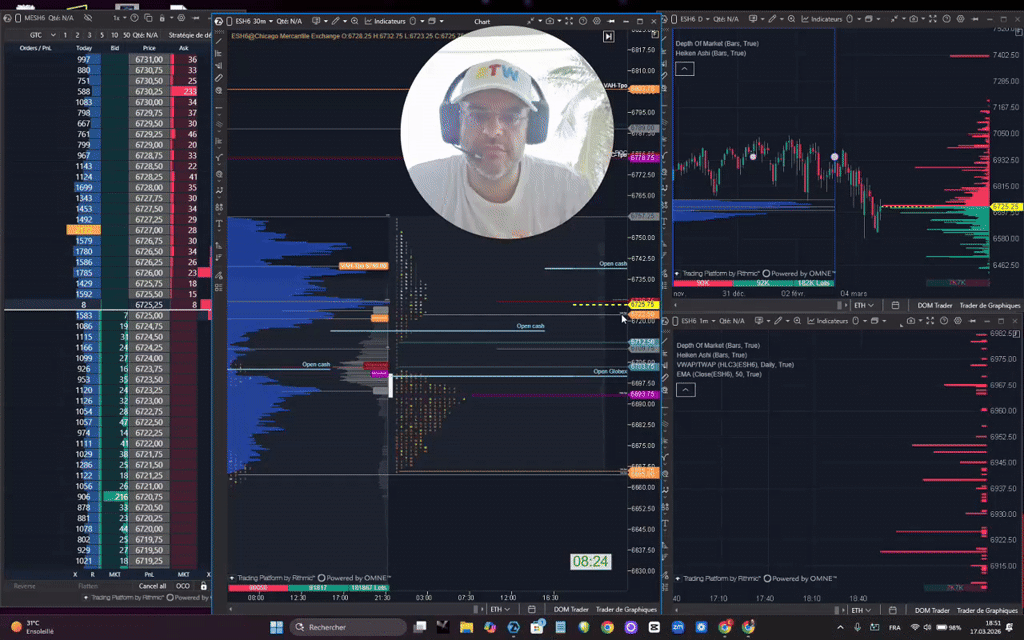Open the ETH session dropdown below ESH6 D chart
Image resolution: width=1024 pixels, height=640 pixels.
[x=864, y=305]
